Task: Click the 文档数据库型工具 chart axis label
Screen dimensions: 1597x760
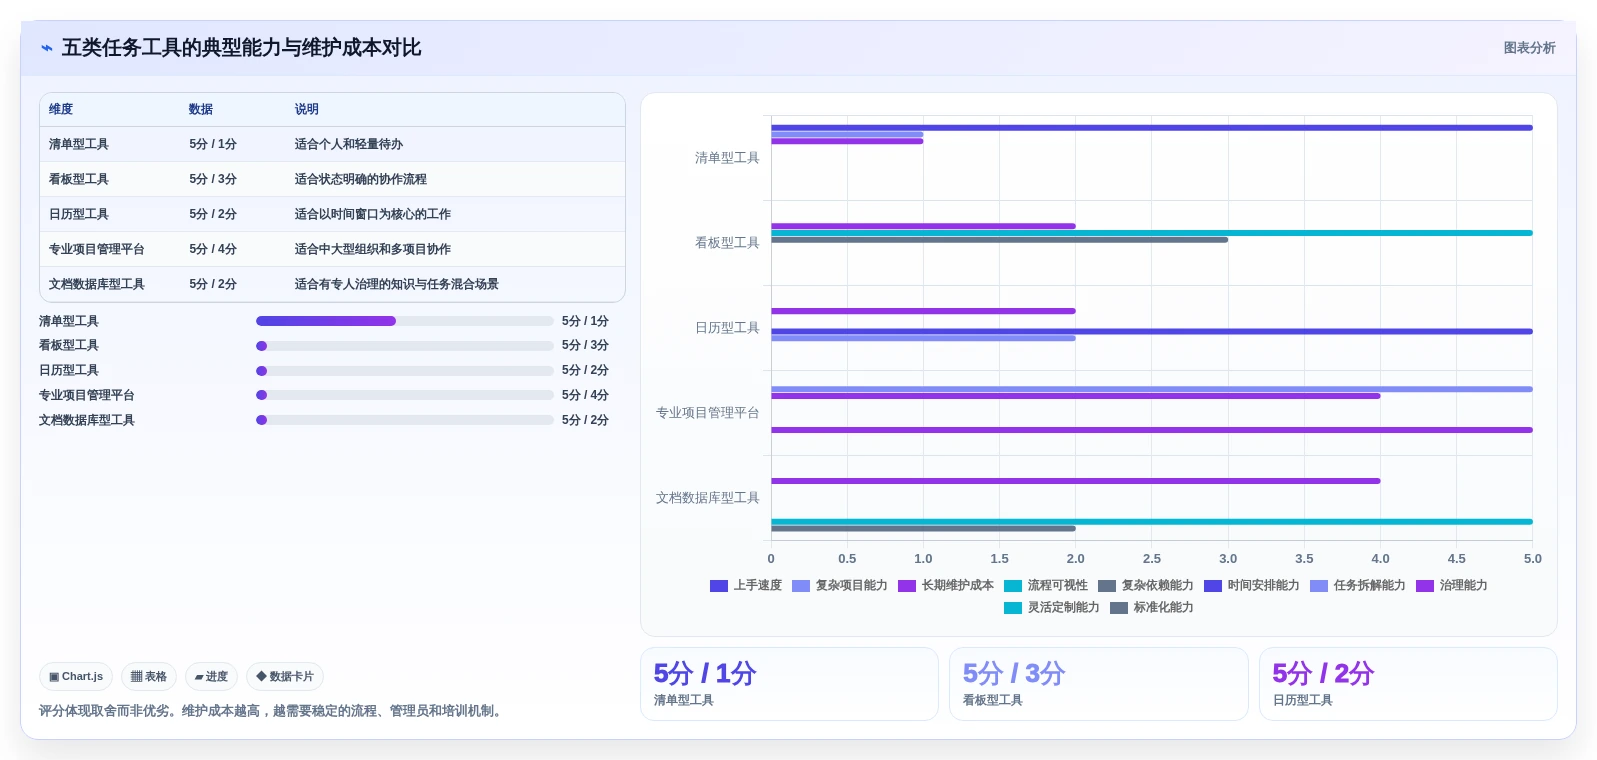Action: click(x=707, y=498)
